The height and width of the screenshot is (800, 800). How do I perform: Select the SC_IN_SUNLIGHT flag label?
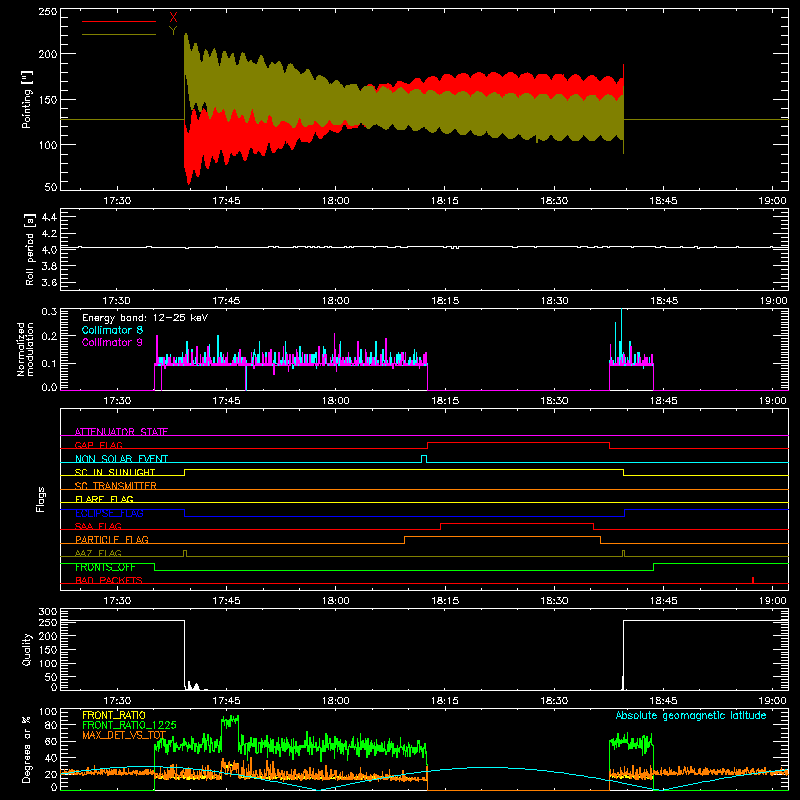pyautogui.click(x=115, y=472)
